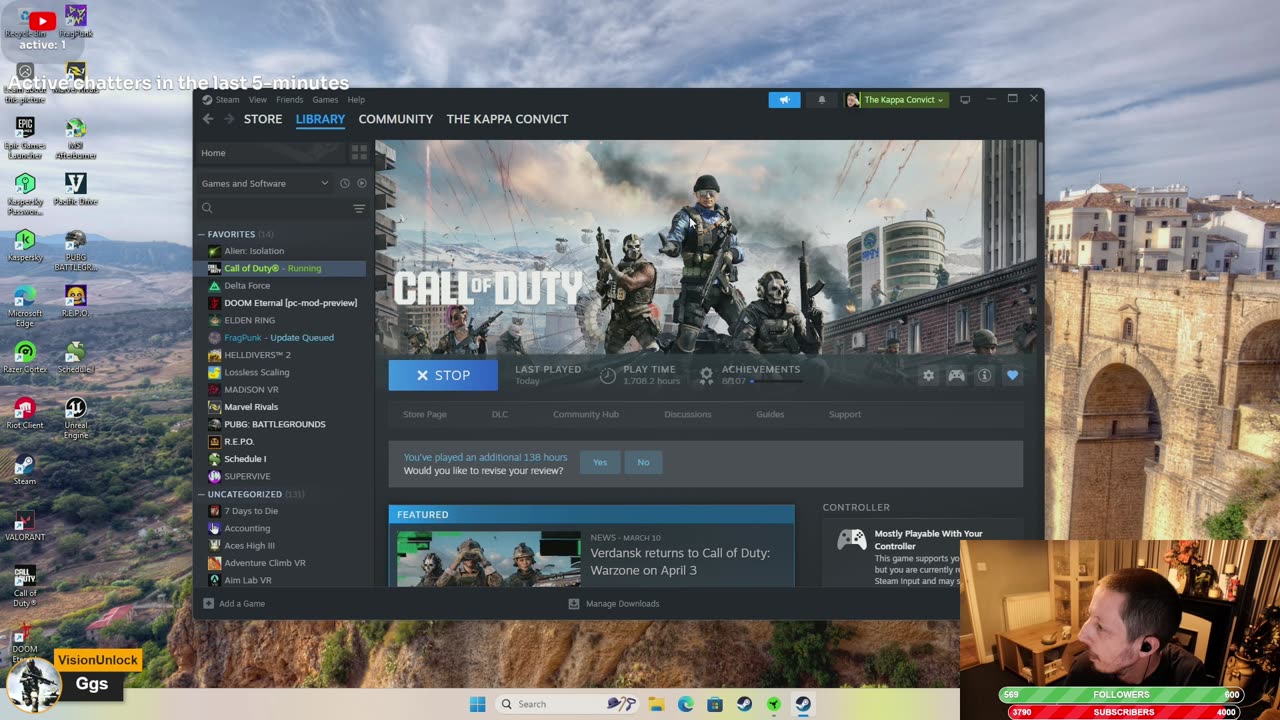Click the Play Time clock icon
Viewport: 1280px width, 720px height.
[x=607, y=375]
